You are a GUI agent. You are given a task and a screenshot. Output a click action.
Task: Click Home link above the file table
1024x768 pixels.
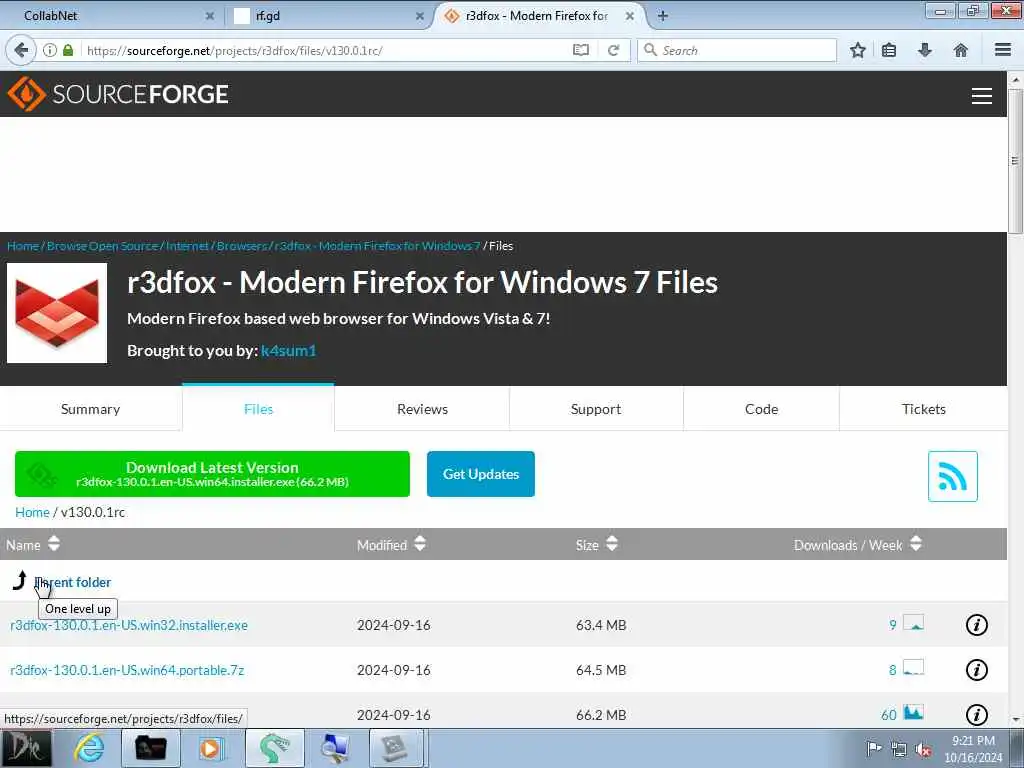tap(32, 512)
